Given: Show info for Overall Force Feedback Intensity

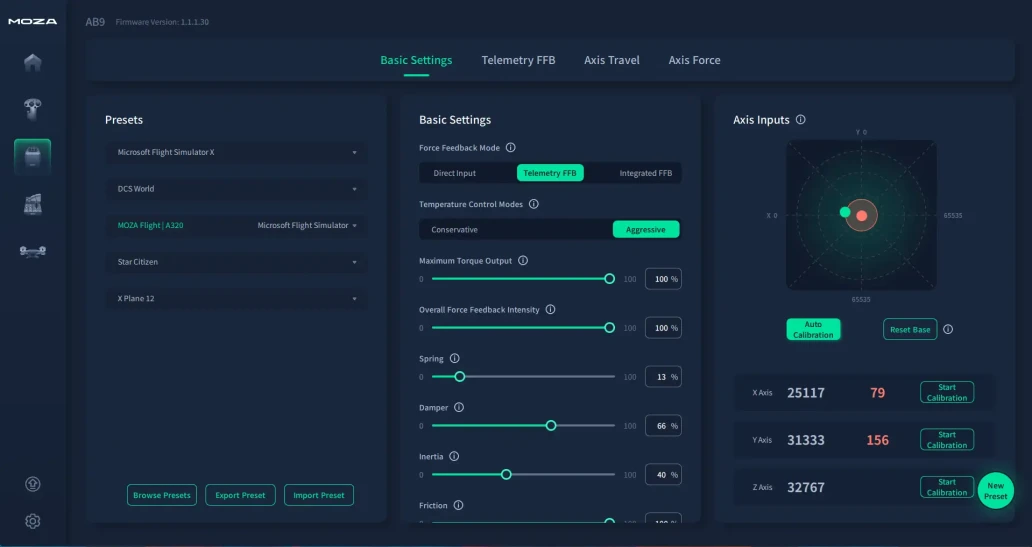Looking at the screenshot, I should pos(550,309).
